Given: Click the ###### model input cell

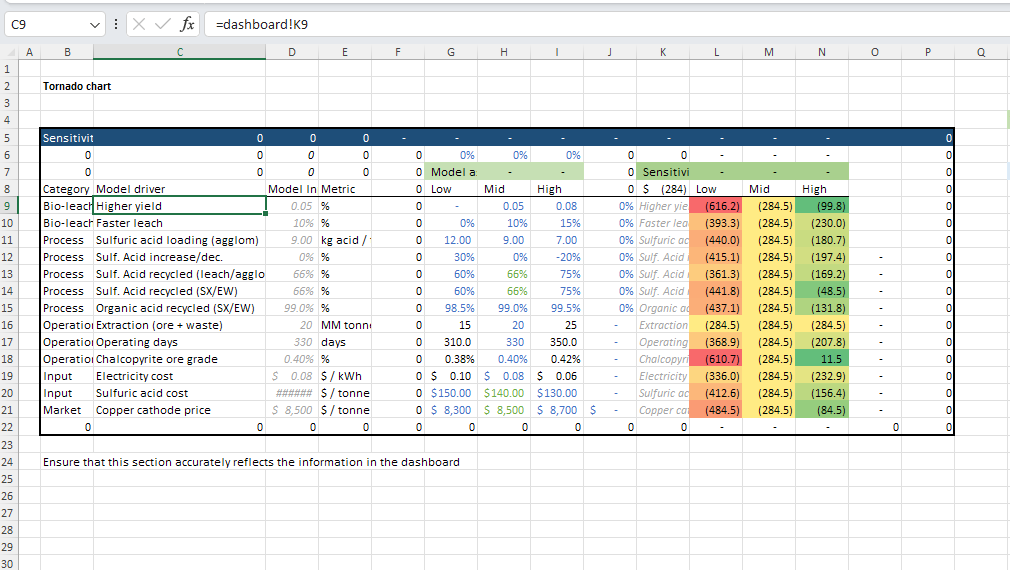Looking at the screenshot, I should click(x=292, y=393).
